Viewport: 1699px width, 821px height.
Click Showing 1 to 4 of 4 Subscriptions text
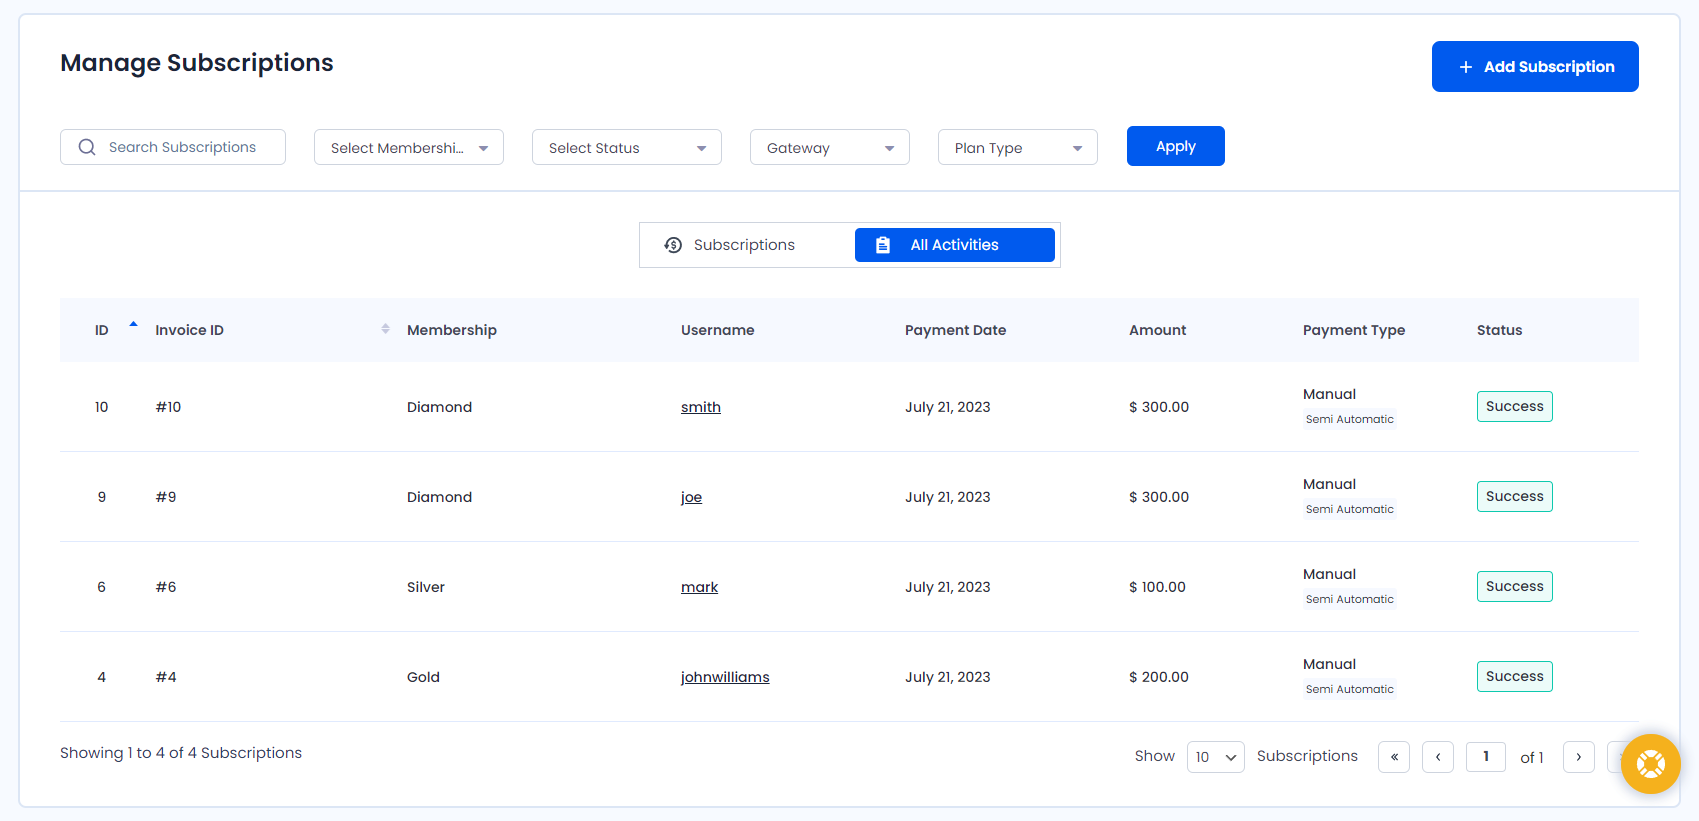[181, 753]
